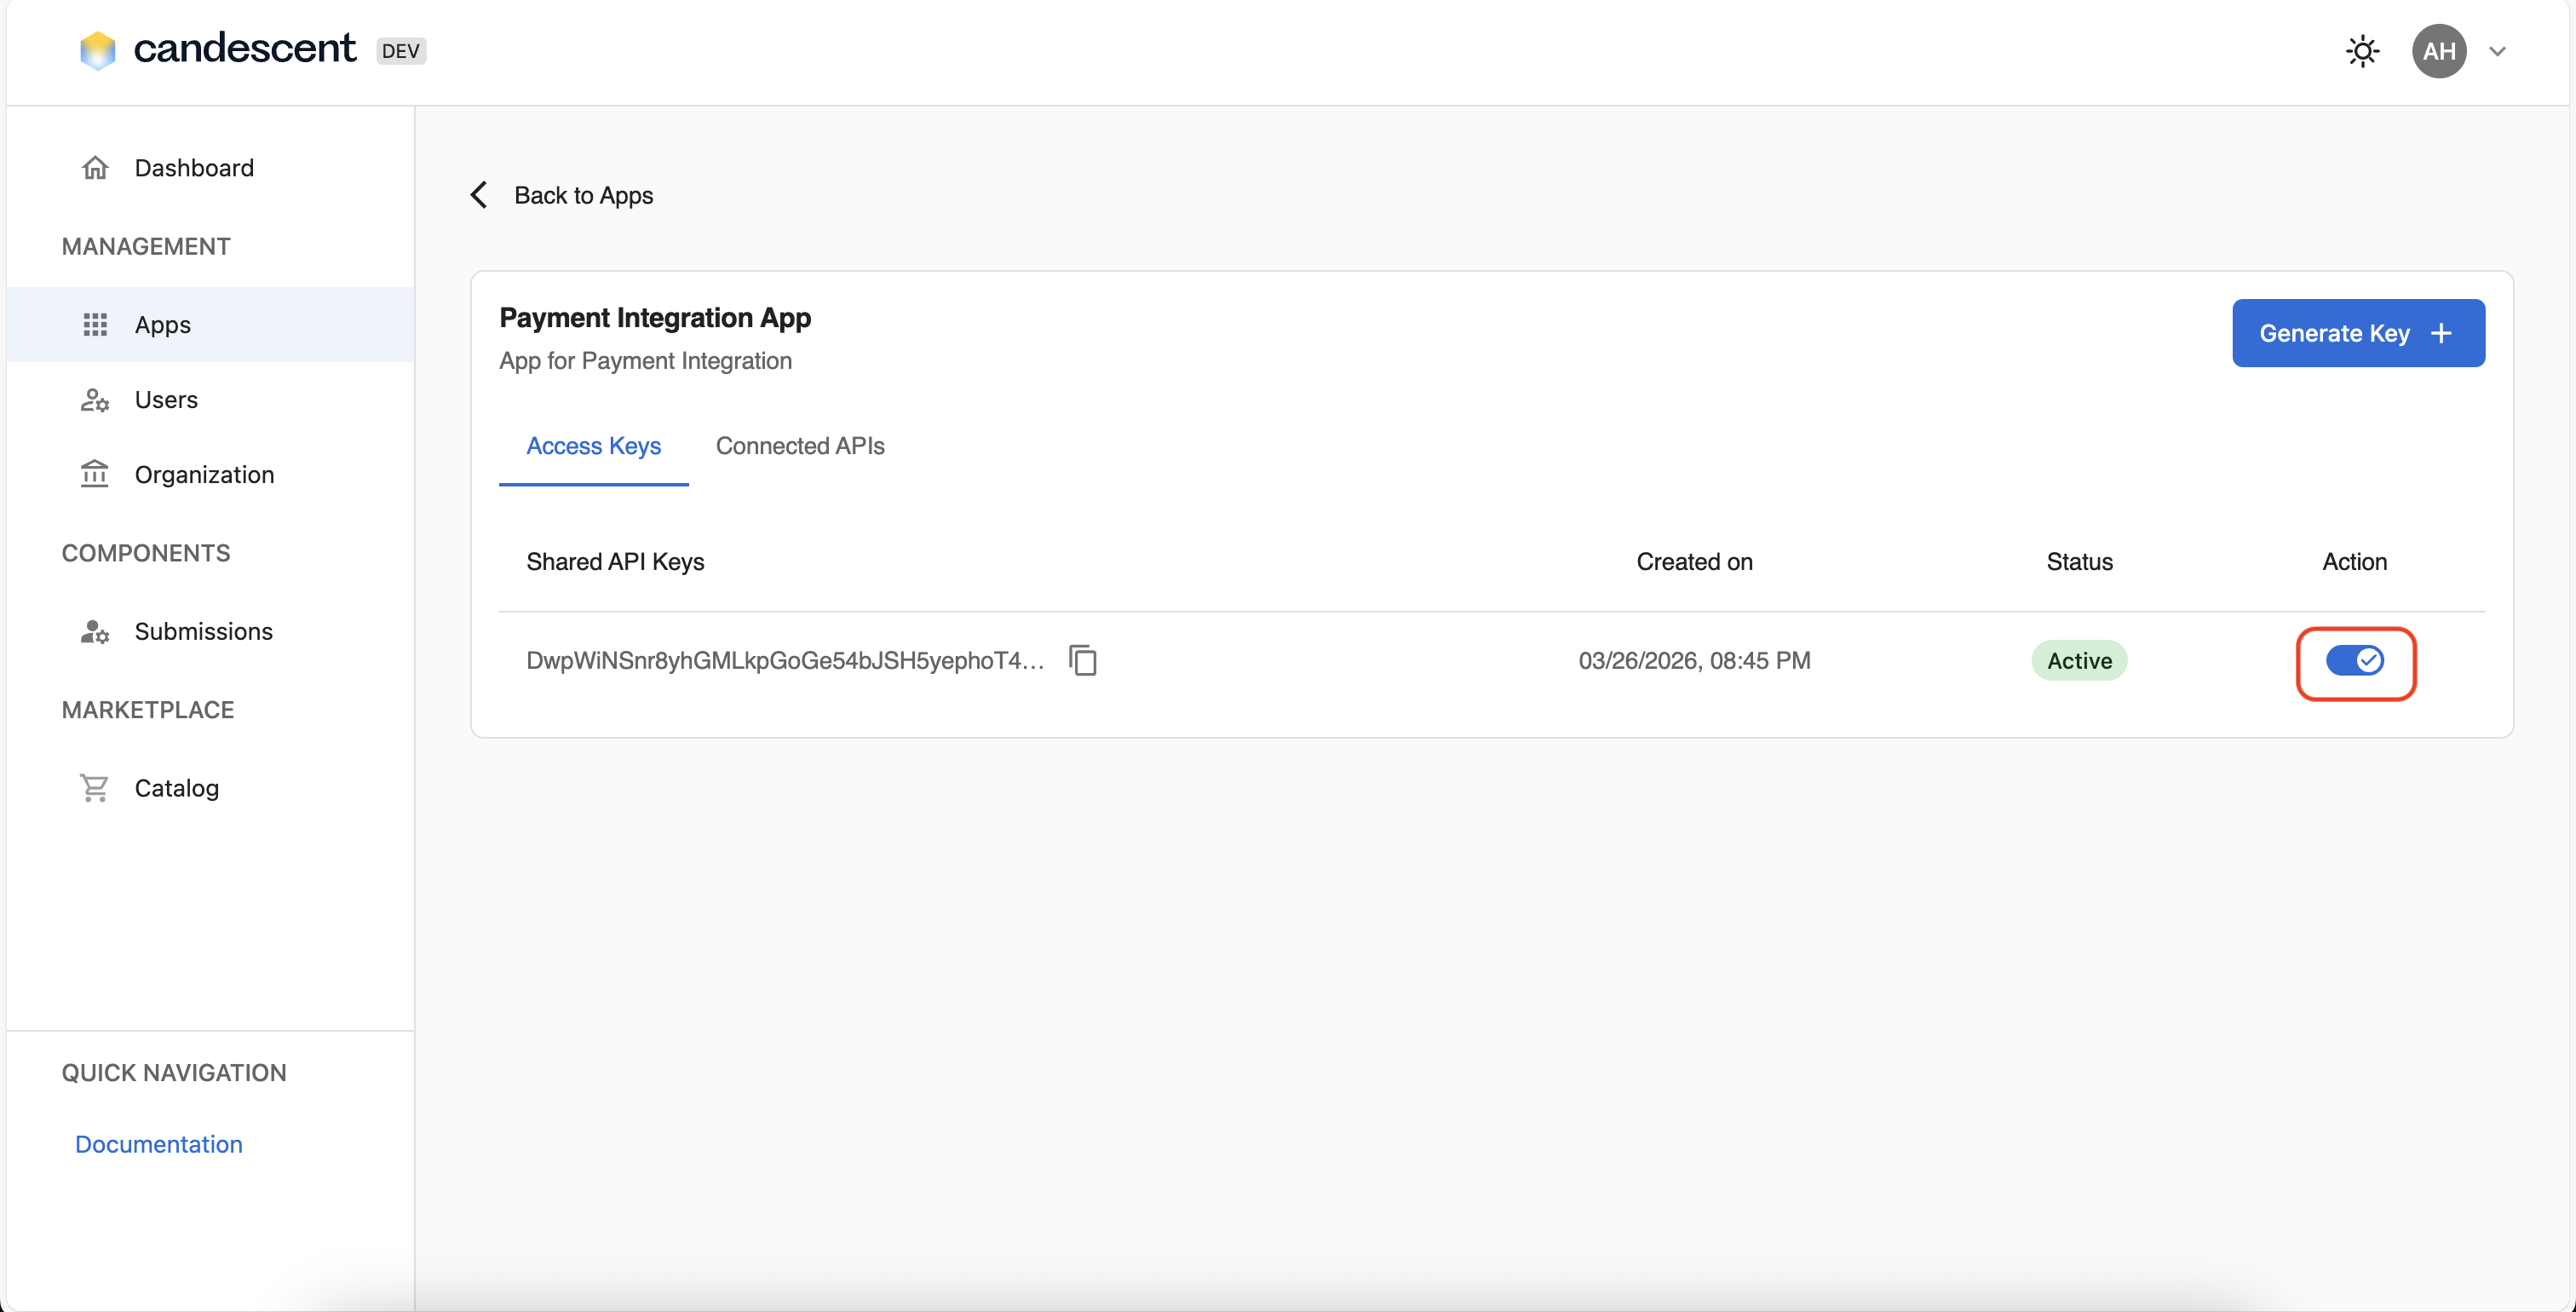Go back using the left chevron arrow
Screen dimensions: 2576x1312
point(480,195)
